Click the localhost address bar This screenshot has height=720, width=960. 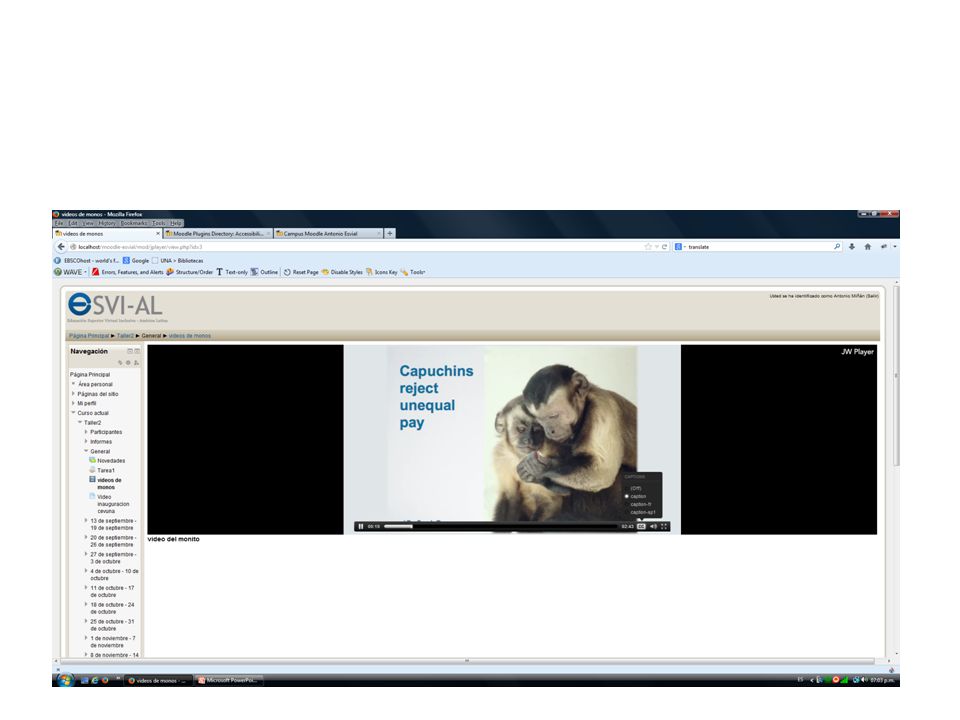point(355,247)
